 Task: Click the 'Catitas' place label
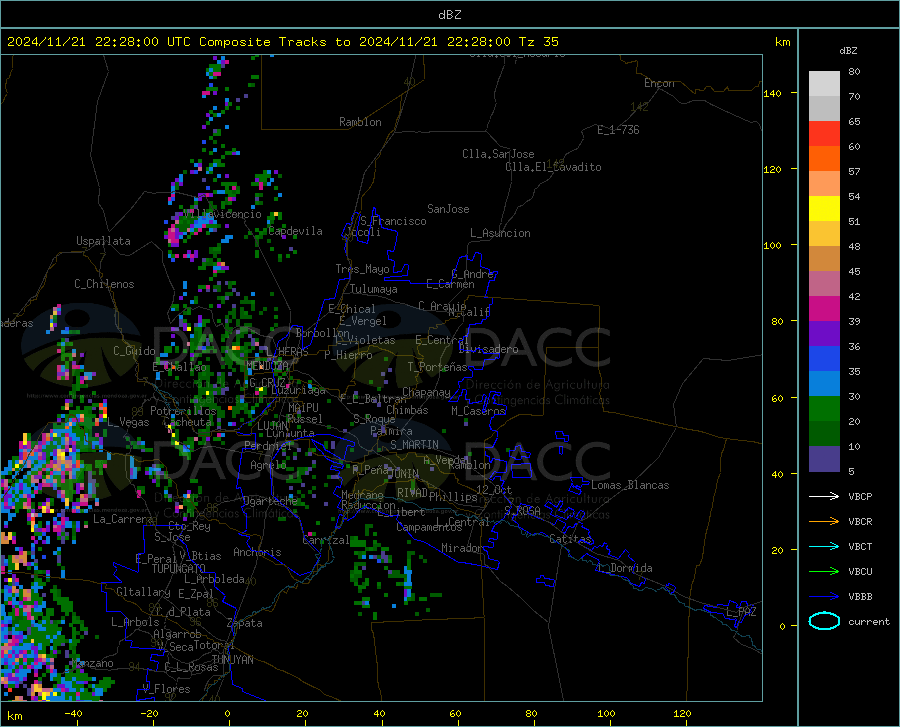(x=570, y=539)
